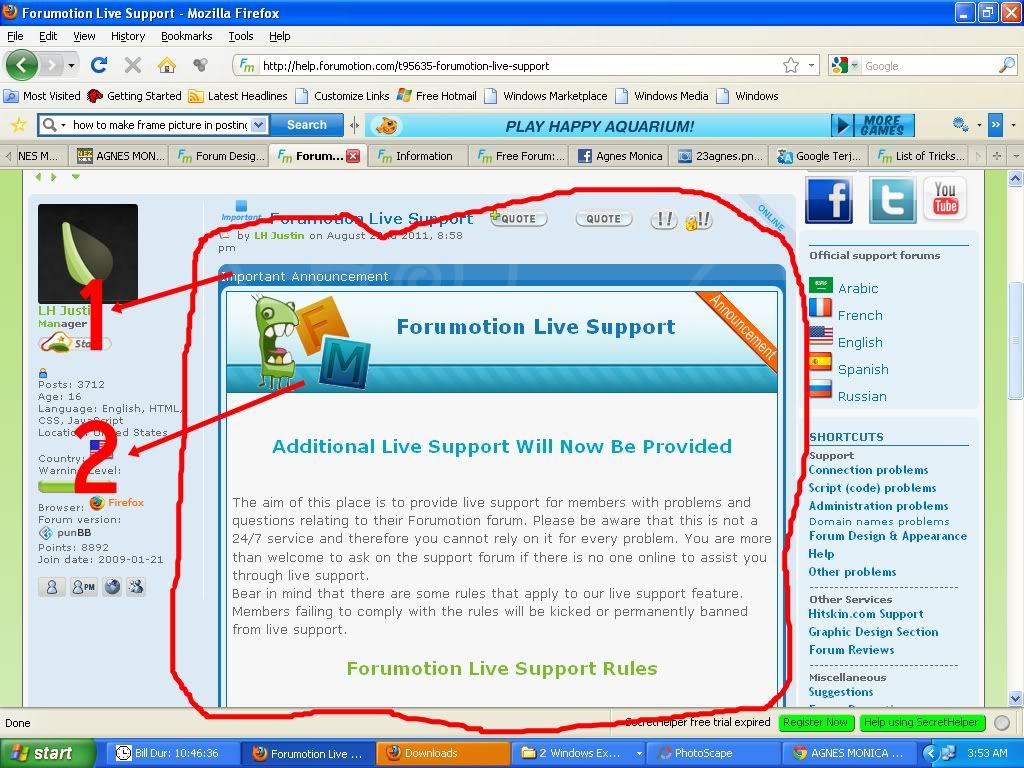View LH Justin's profile icon button

tap(52, 587)
